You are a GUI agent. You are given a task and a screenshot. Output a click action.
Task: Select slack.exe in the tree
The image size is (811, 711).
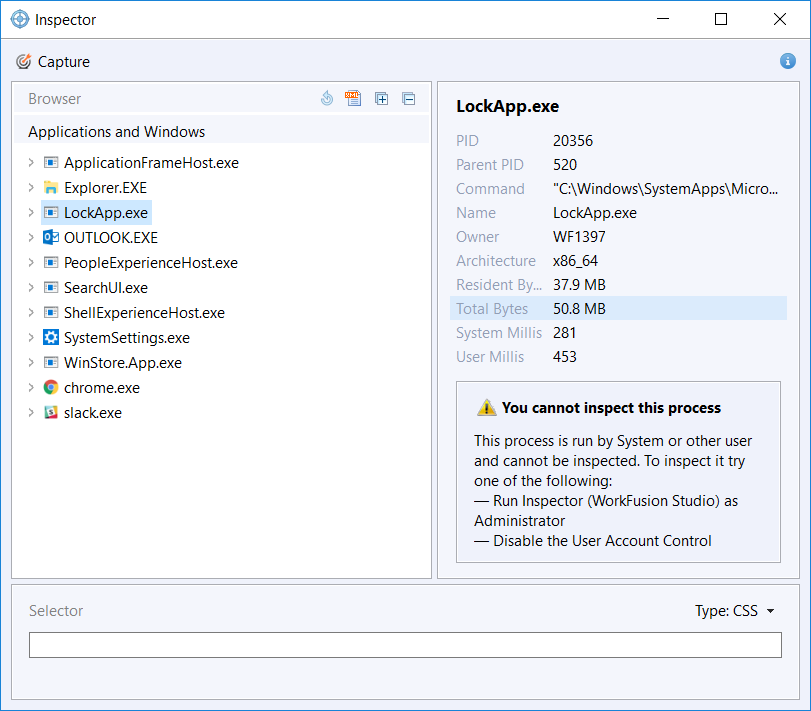93,413
